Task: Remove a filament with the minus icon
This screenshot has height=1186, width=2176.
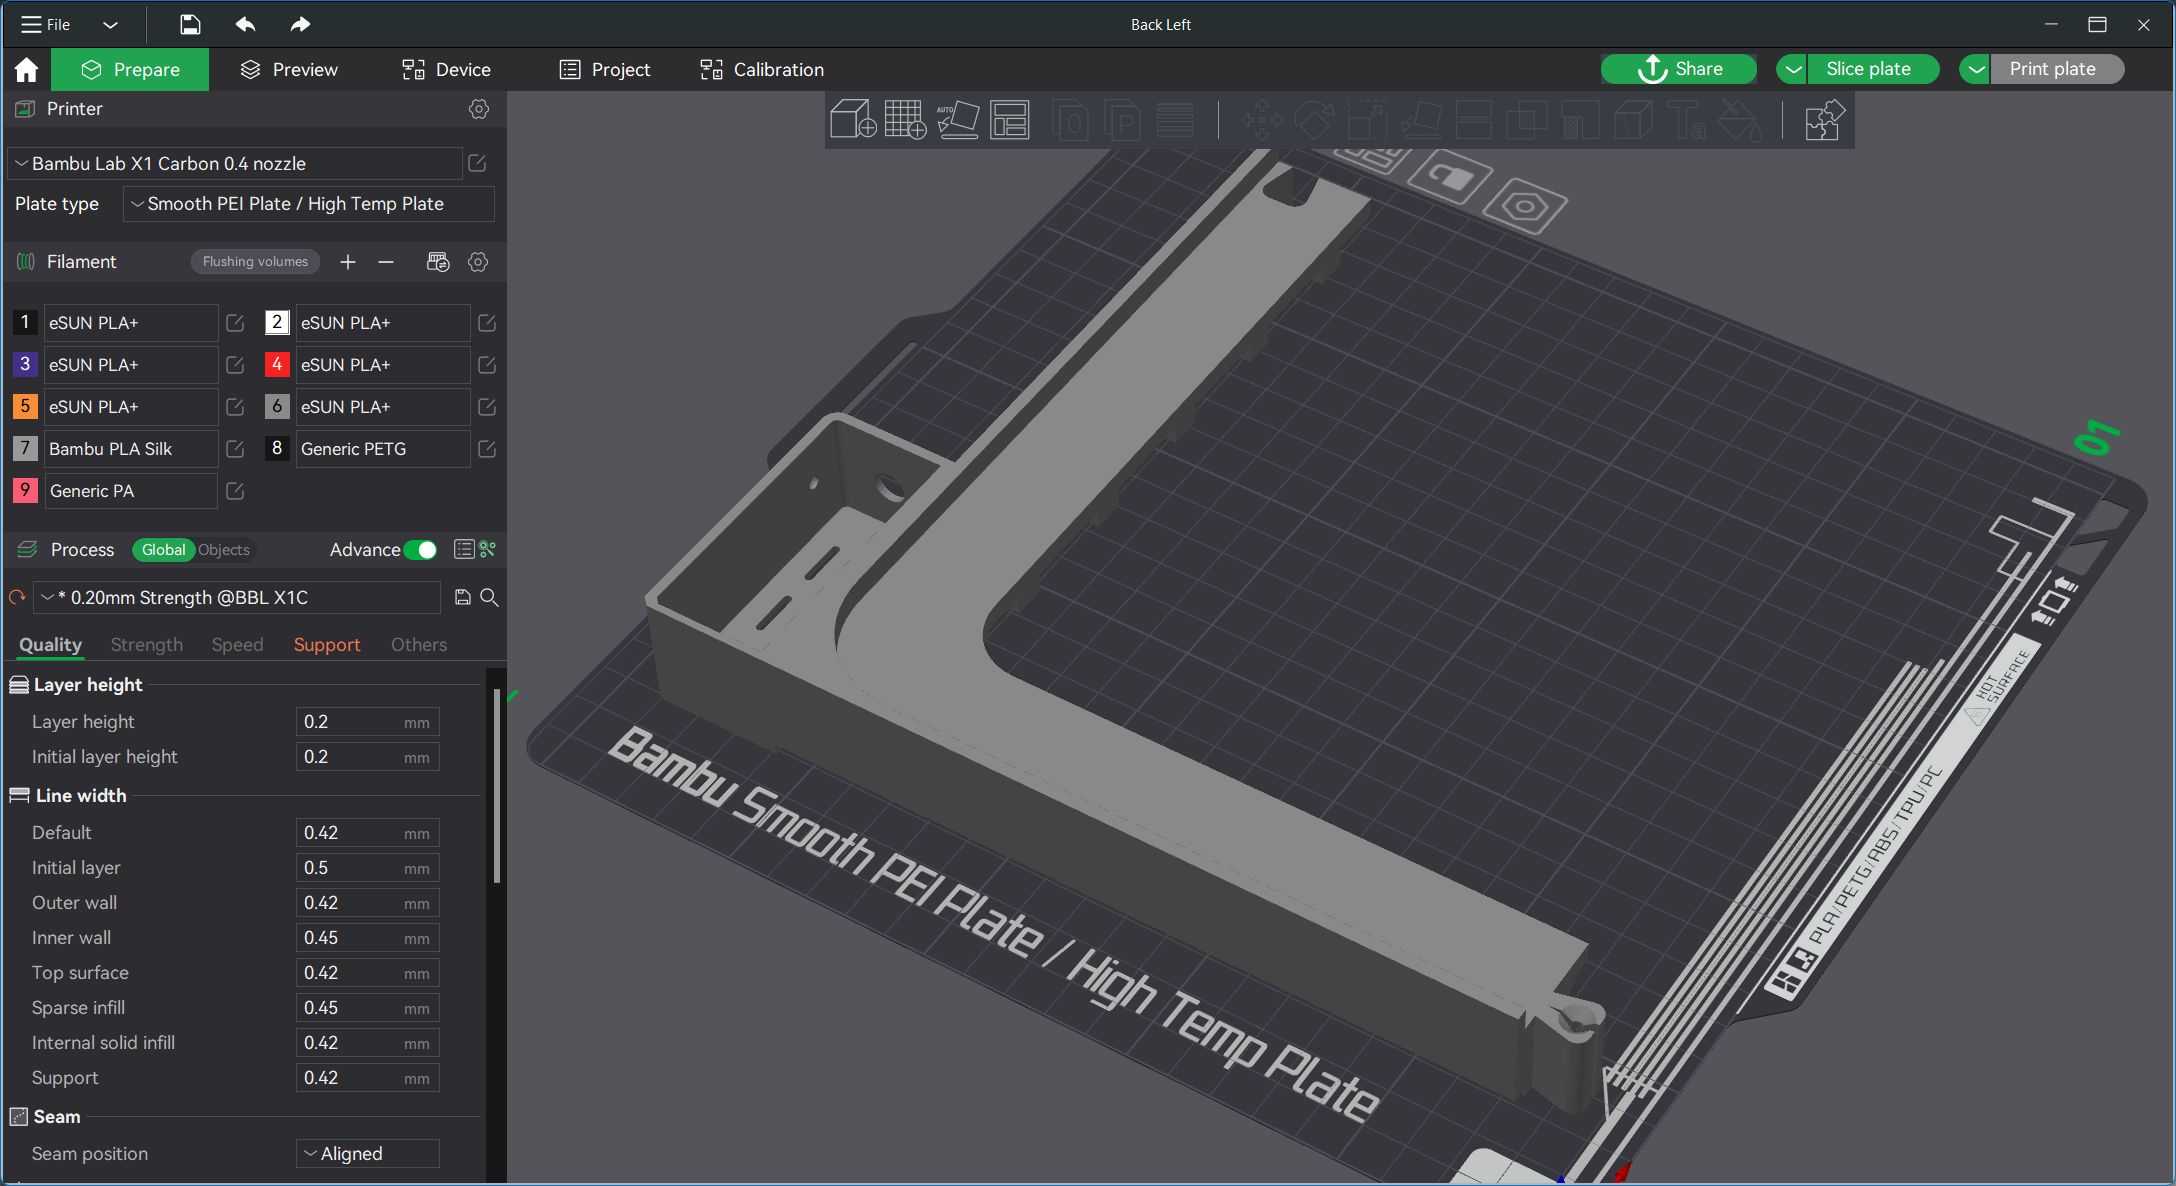Action: (x=386, y=262)
